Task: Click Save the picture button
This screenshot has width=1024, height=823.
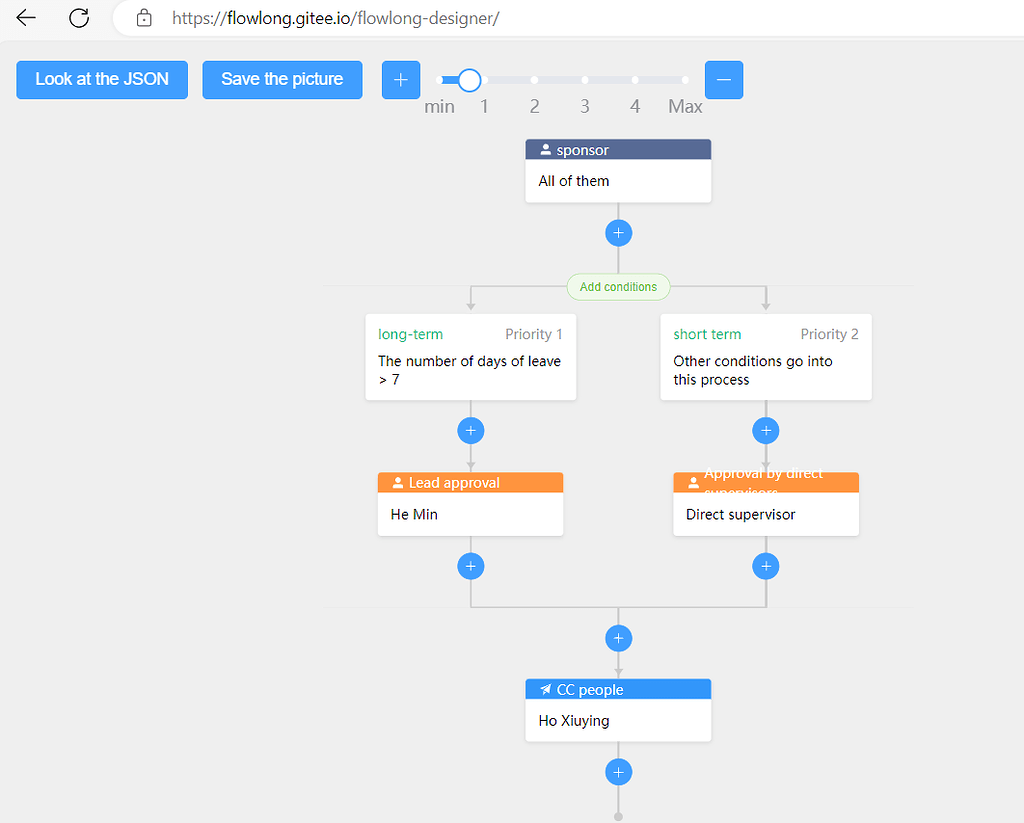Action: 282,80
